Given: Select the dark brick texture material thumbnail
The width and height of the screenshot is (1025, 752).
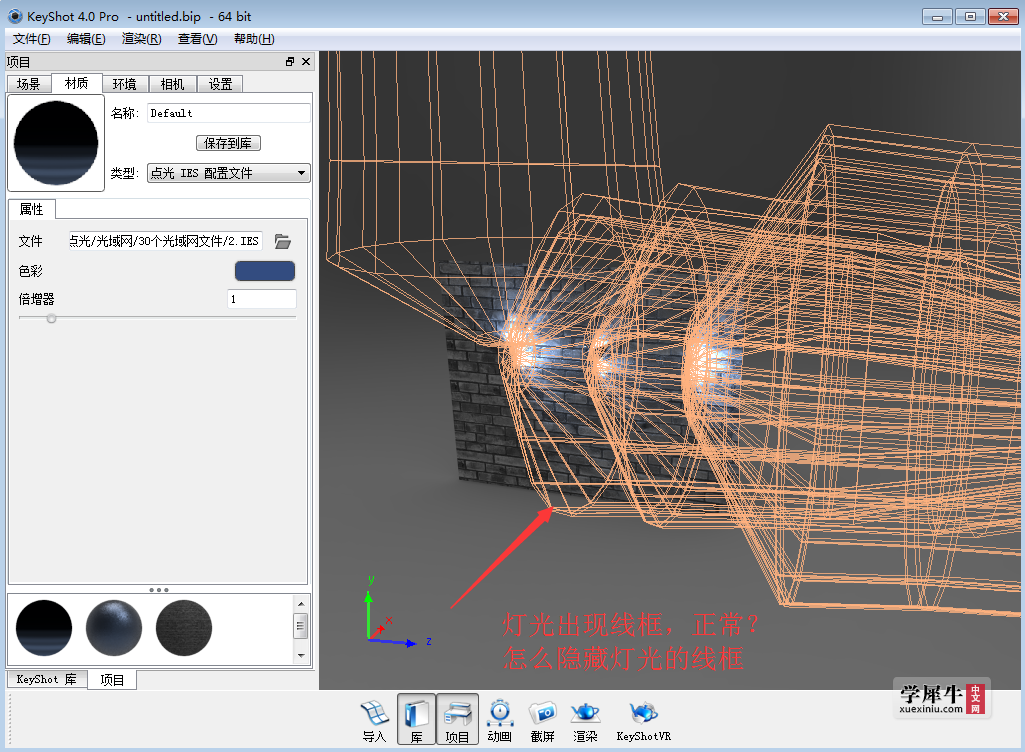Looking at the screenshot, I should click(184, 628).
